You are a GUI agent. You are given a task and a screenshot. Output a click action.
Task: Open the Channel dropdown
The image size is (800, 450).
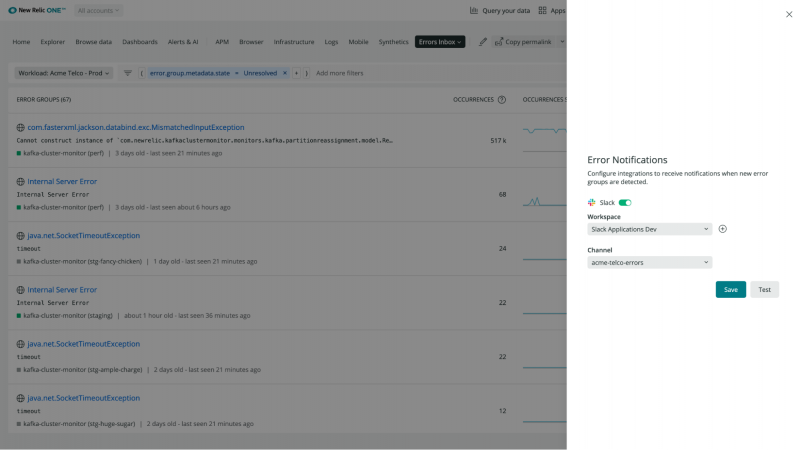tap(649, 262)
